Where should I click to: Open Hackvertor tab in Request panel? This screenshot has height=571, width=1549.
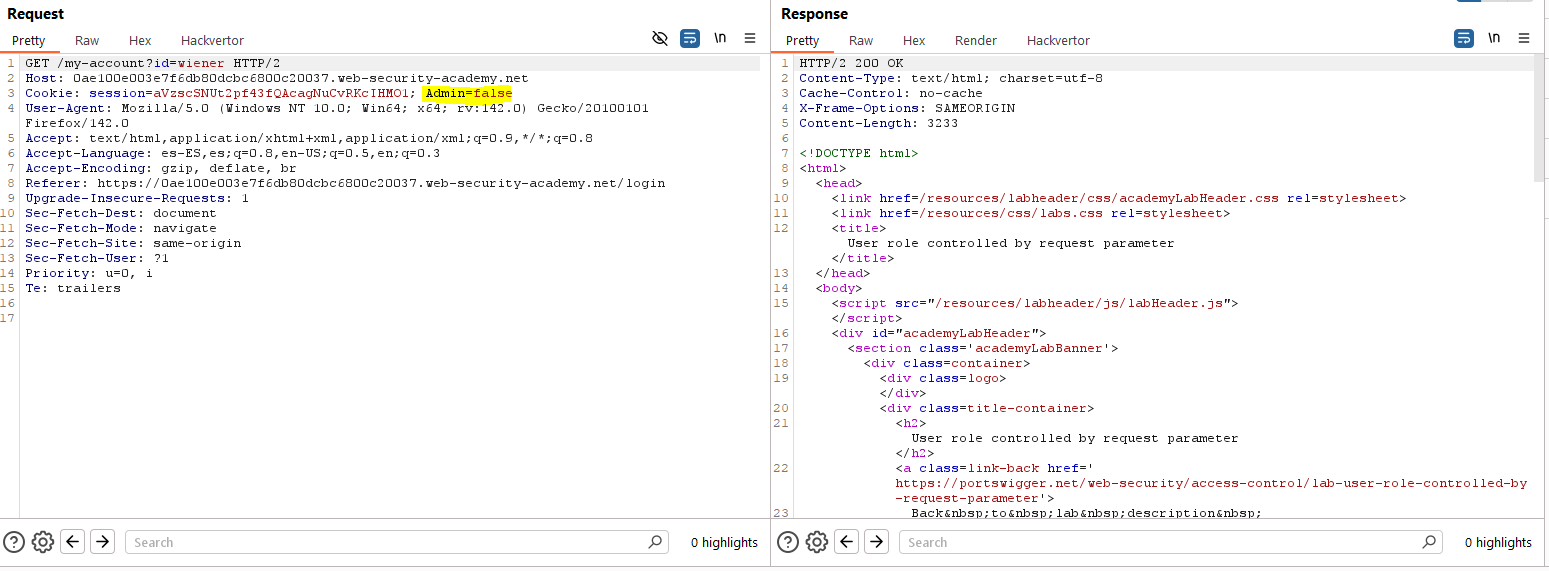(x=212, y=41)
